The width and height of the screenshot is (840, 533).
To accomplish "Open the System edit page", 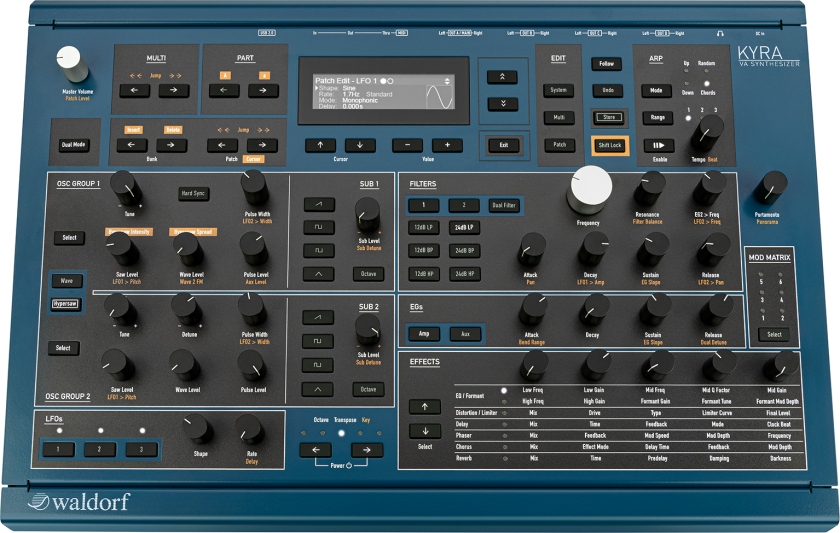I will [559, 90].
